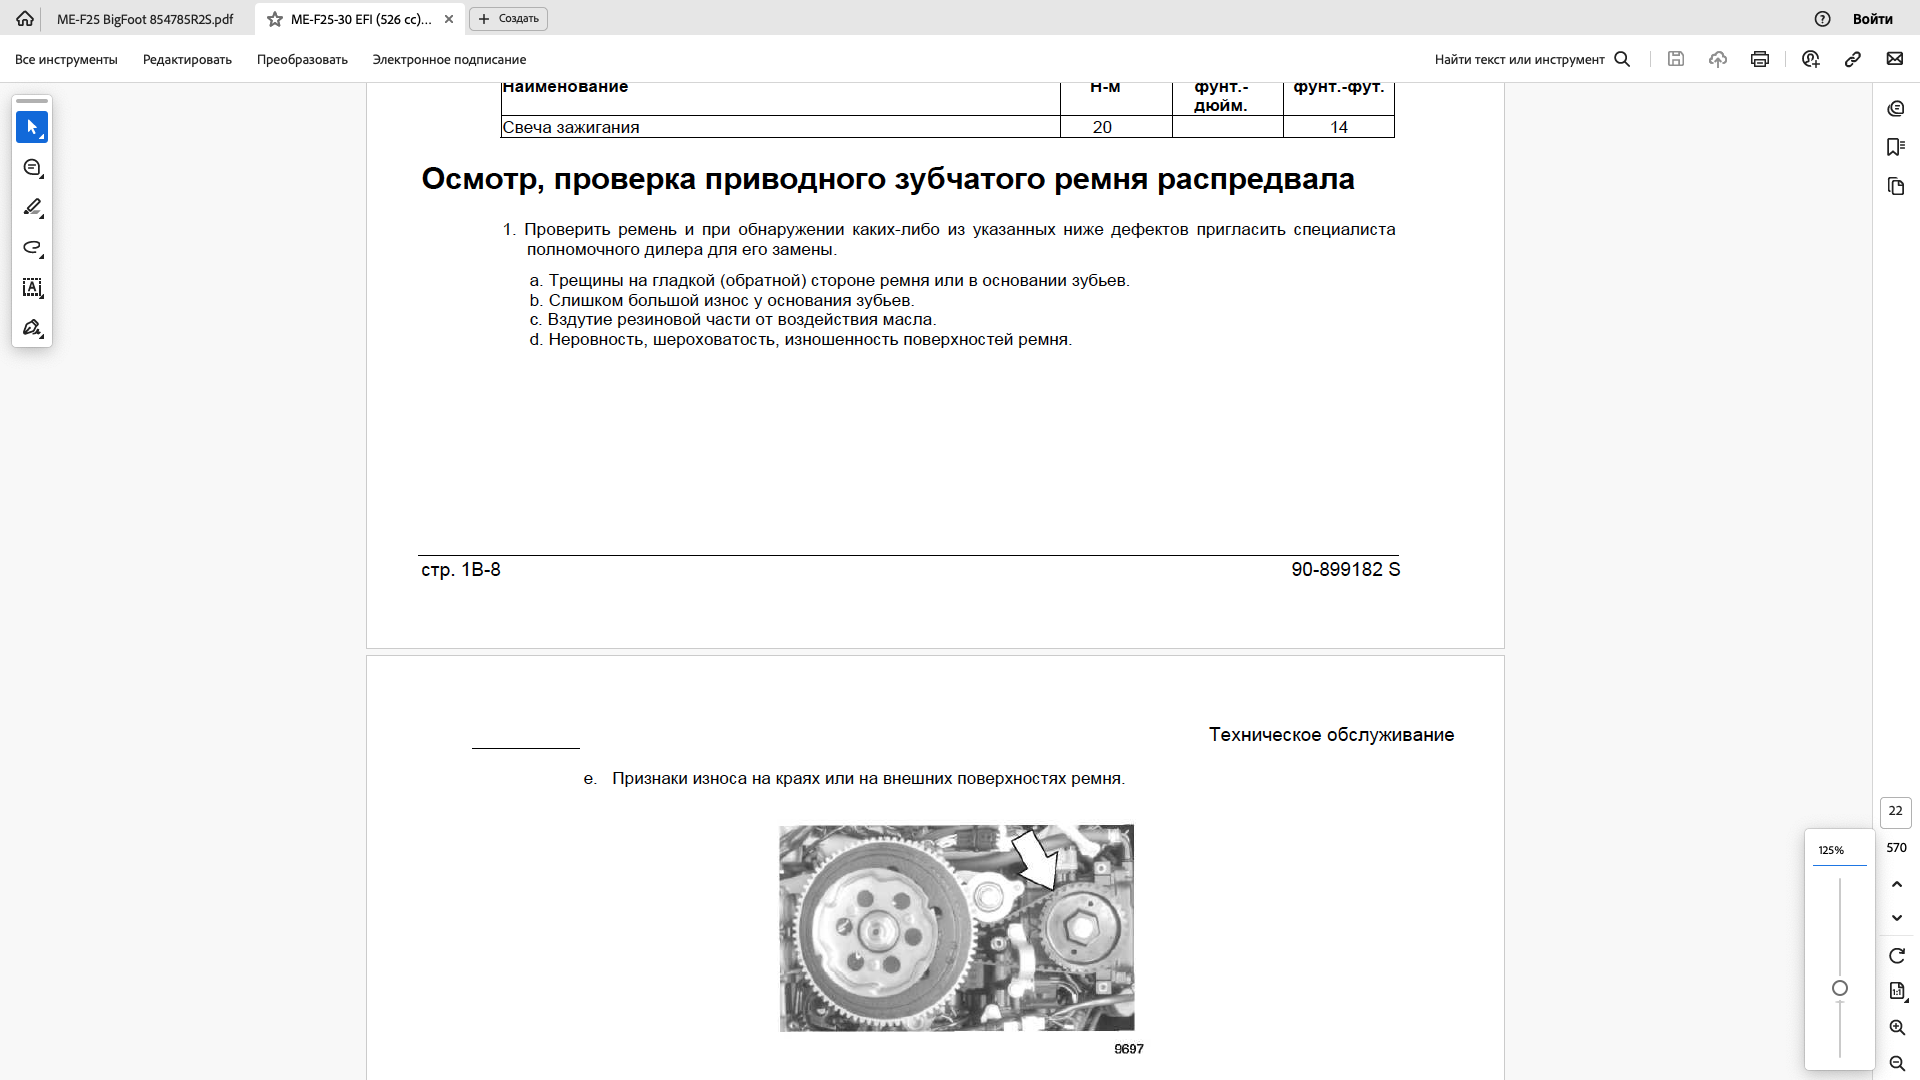Open the help question mark icon
1920x1080 pixels.
(x=1823, y=19)
